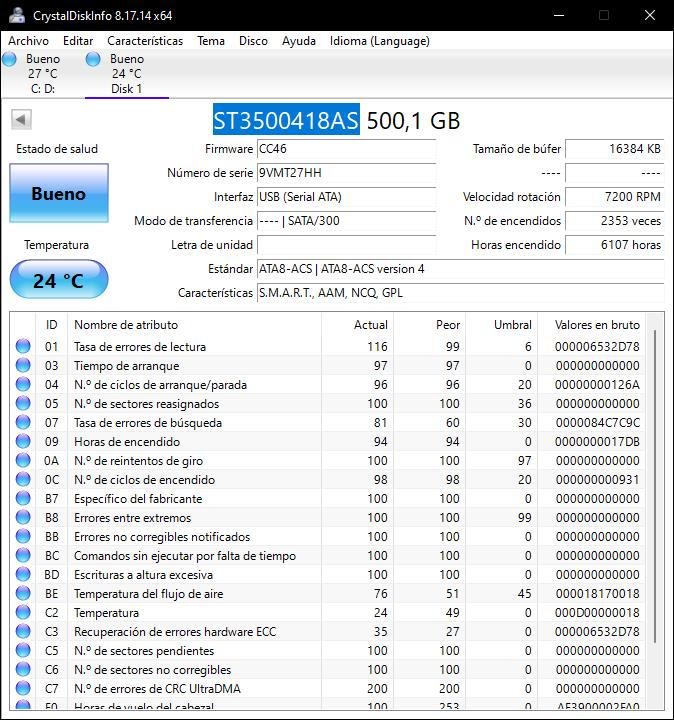Viewport: 674px width, 720px height.
Task: Click status orb for sectores no corregibles row
Action: [23, 669]
